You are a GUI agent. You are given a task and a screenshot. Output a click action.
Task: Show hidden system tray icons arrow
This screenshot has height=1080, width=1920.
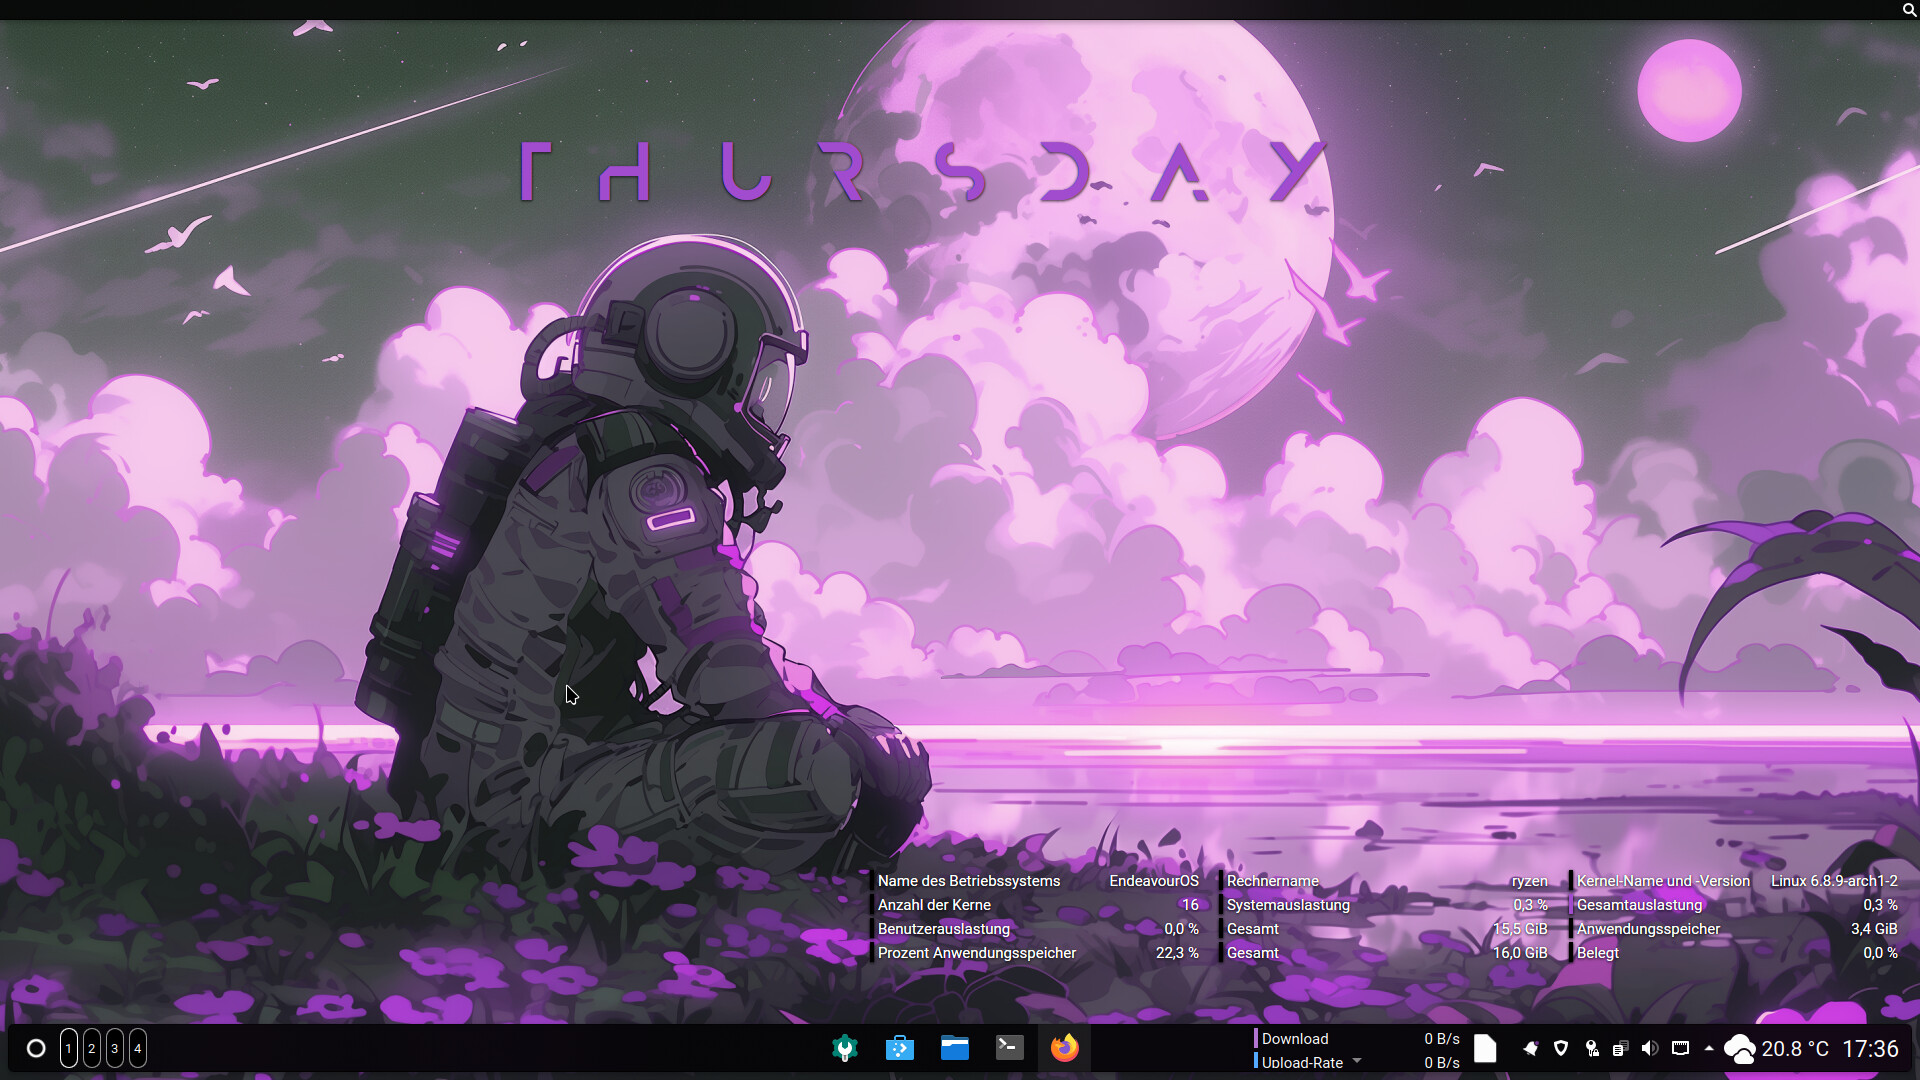point(1709,1048)
